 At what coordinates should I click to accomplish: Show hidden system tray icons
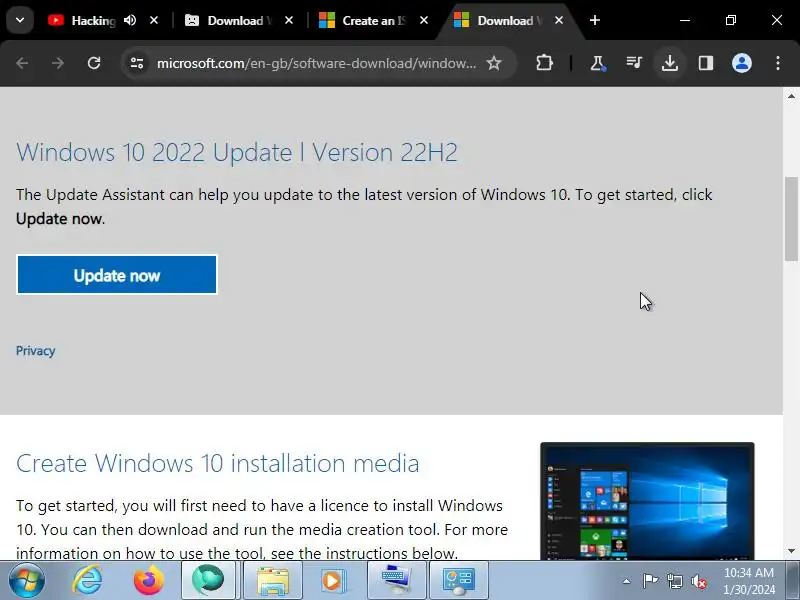[x=627, y=581]
